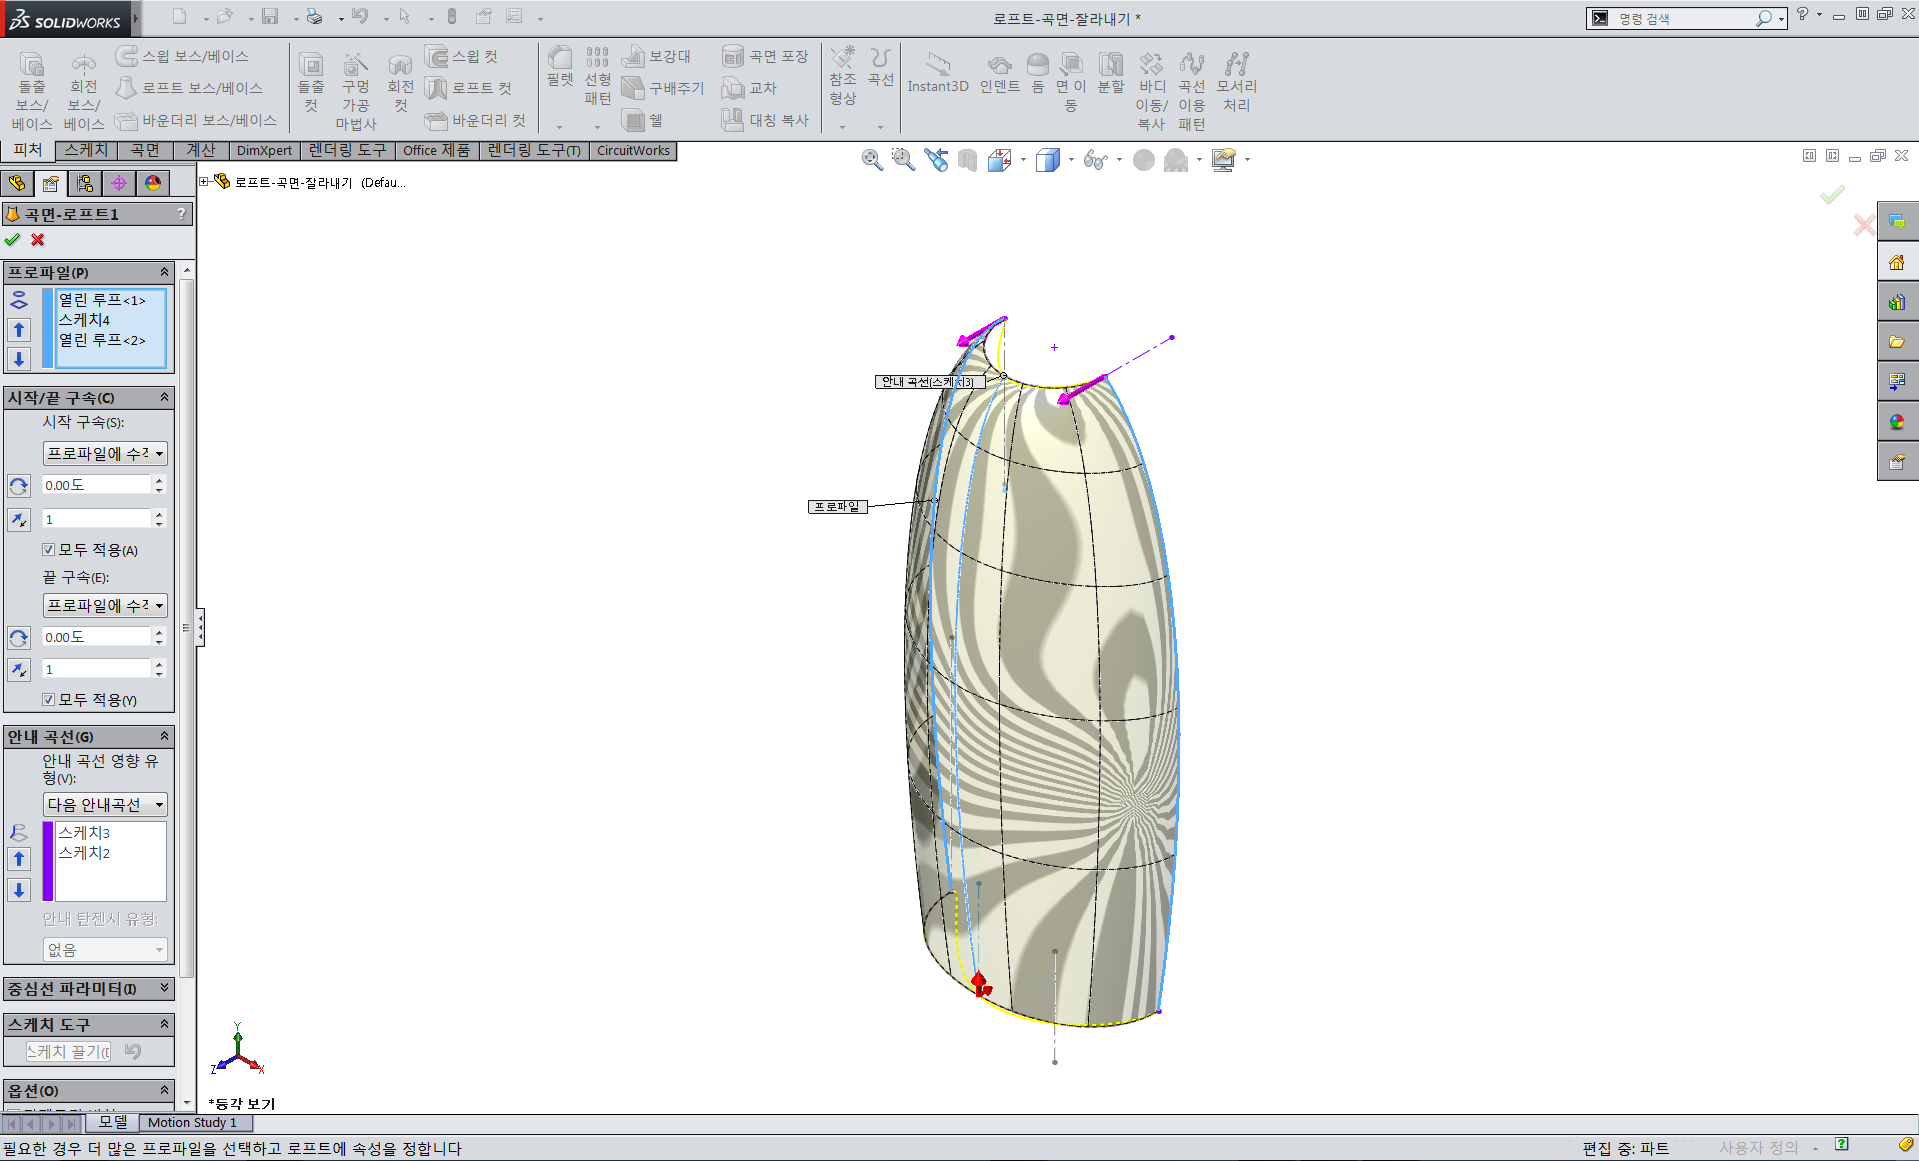Open the 참조 형상 reference geometry tool
This screenshot has width=1919, height=1161.
point(843,75)
